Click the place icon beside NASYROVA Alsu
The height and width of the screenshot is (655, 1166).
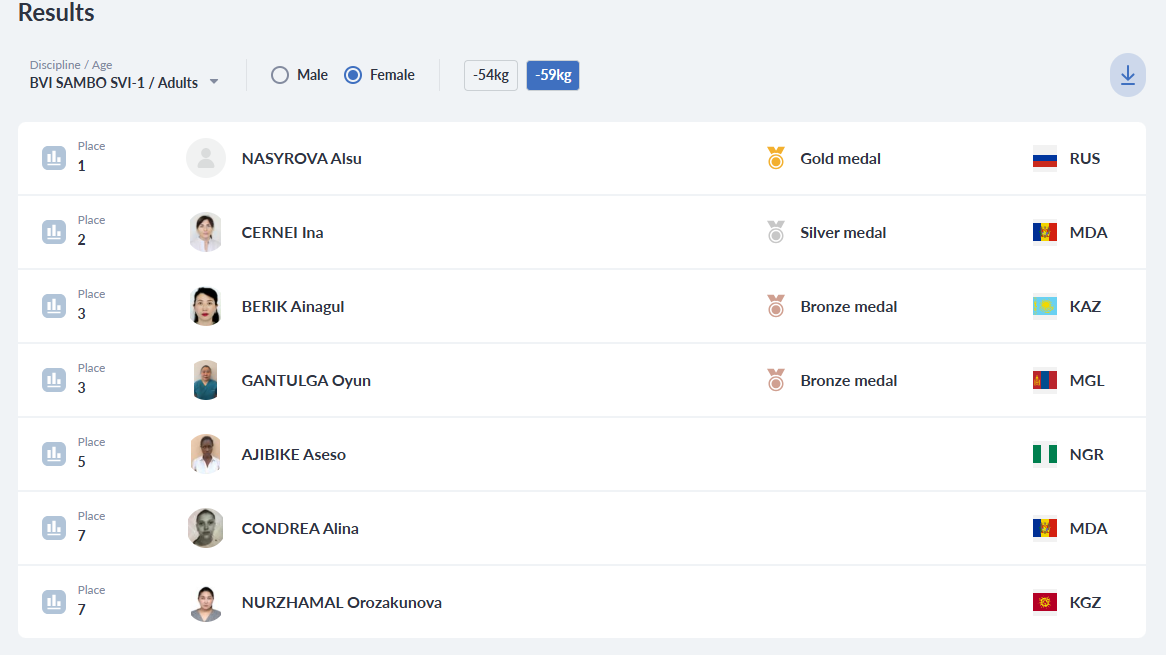coord(54,158)
